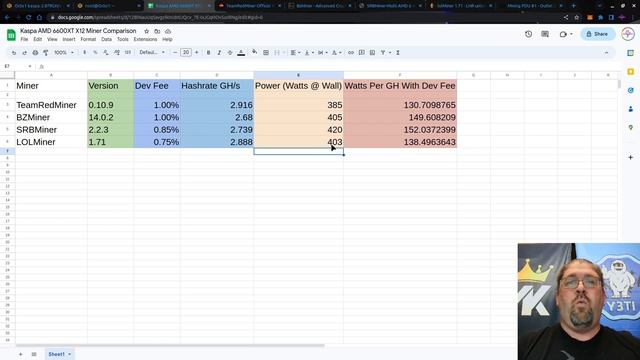640x360 pixels.
Task: Open the Data menu
Action: click(107, 40)
